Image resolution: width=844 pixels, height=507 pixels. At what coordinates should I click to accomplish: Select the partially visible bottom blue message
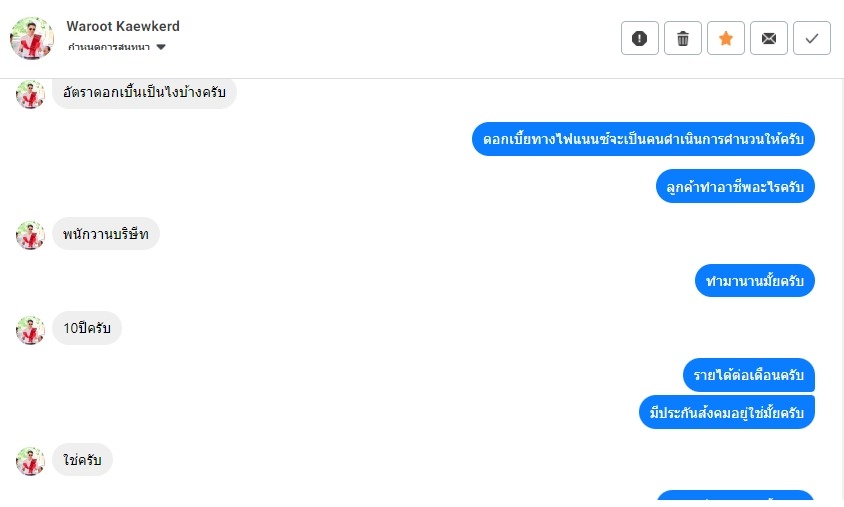735,495
